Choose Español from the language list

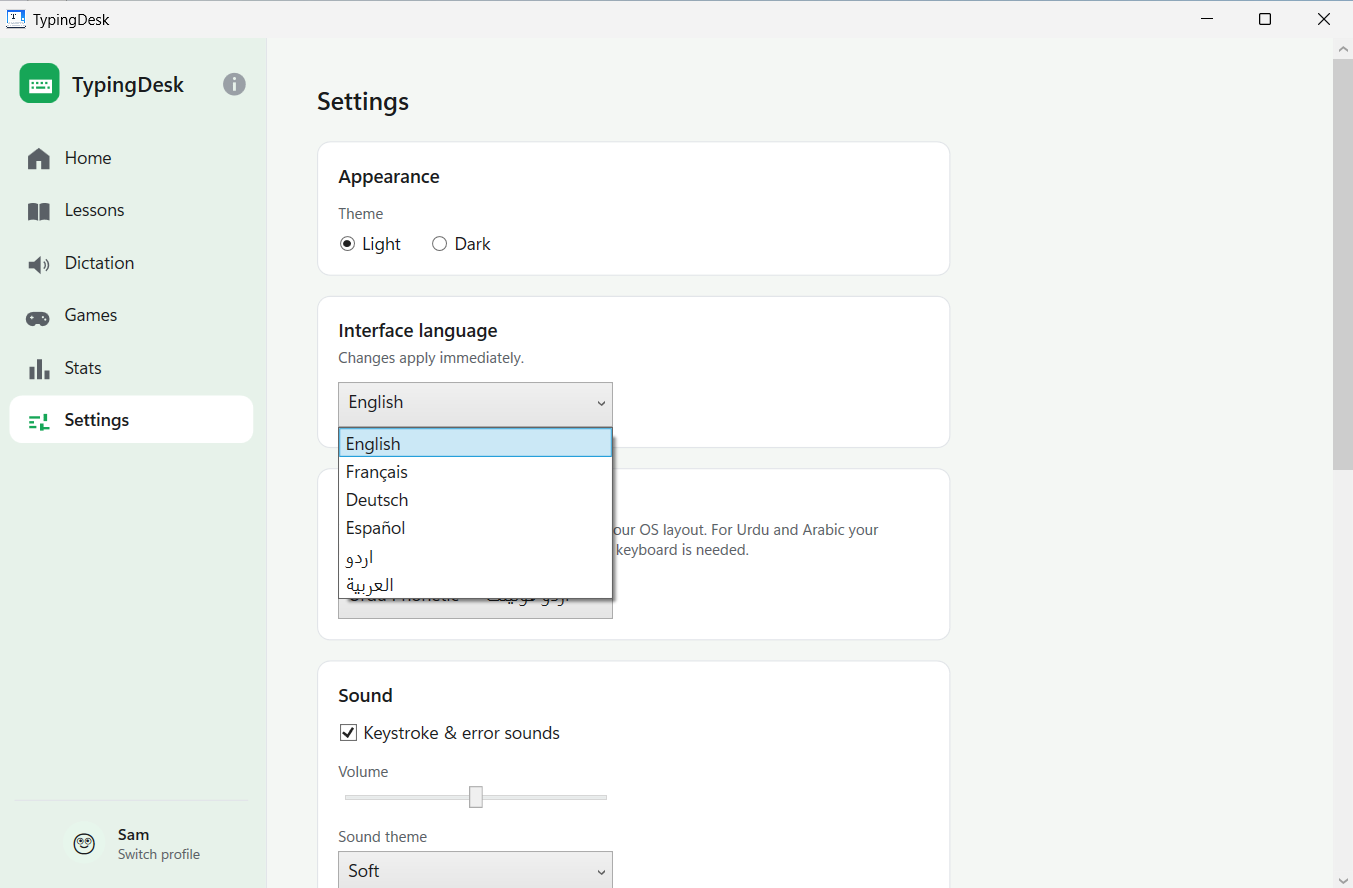[475, 528]
